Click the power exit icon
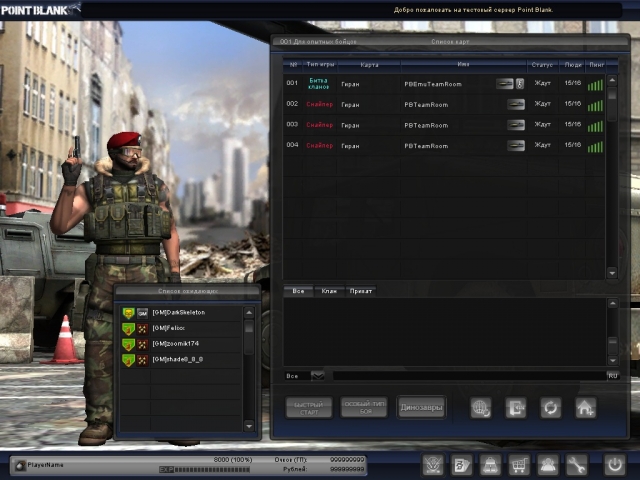Viewport: 640px width, 480px height. (615, 464)
